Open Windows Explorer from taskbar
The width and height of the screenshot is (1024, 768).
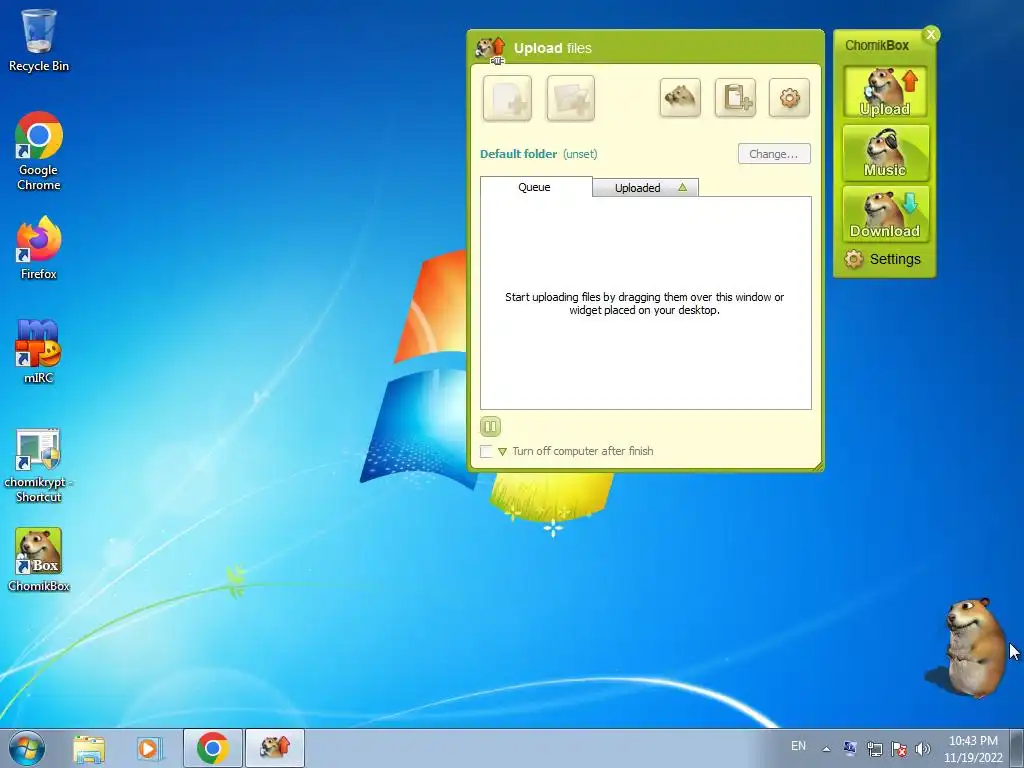[89, 748]
